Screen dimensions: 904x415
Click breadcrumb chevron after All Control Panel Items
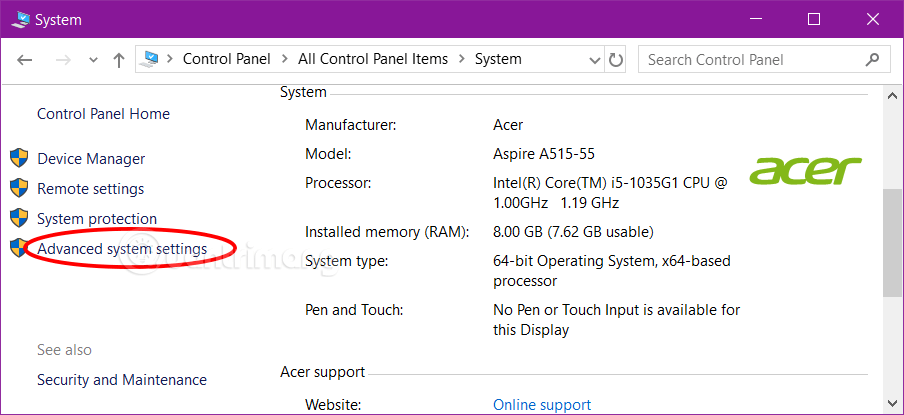click(x=461, y=59)
